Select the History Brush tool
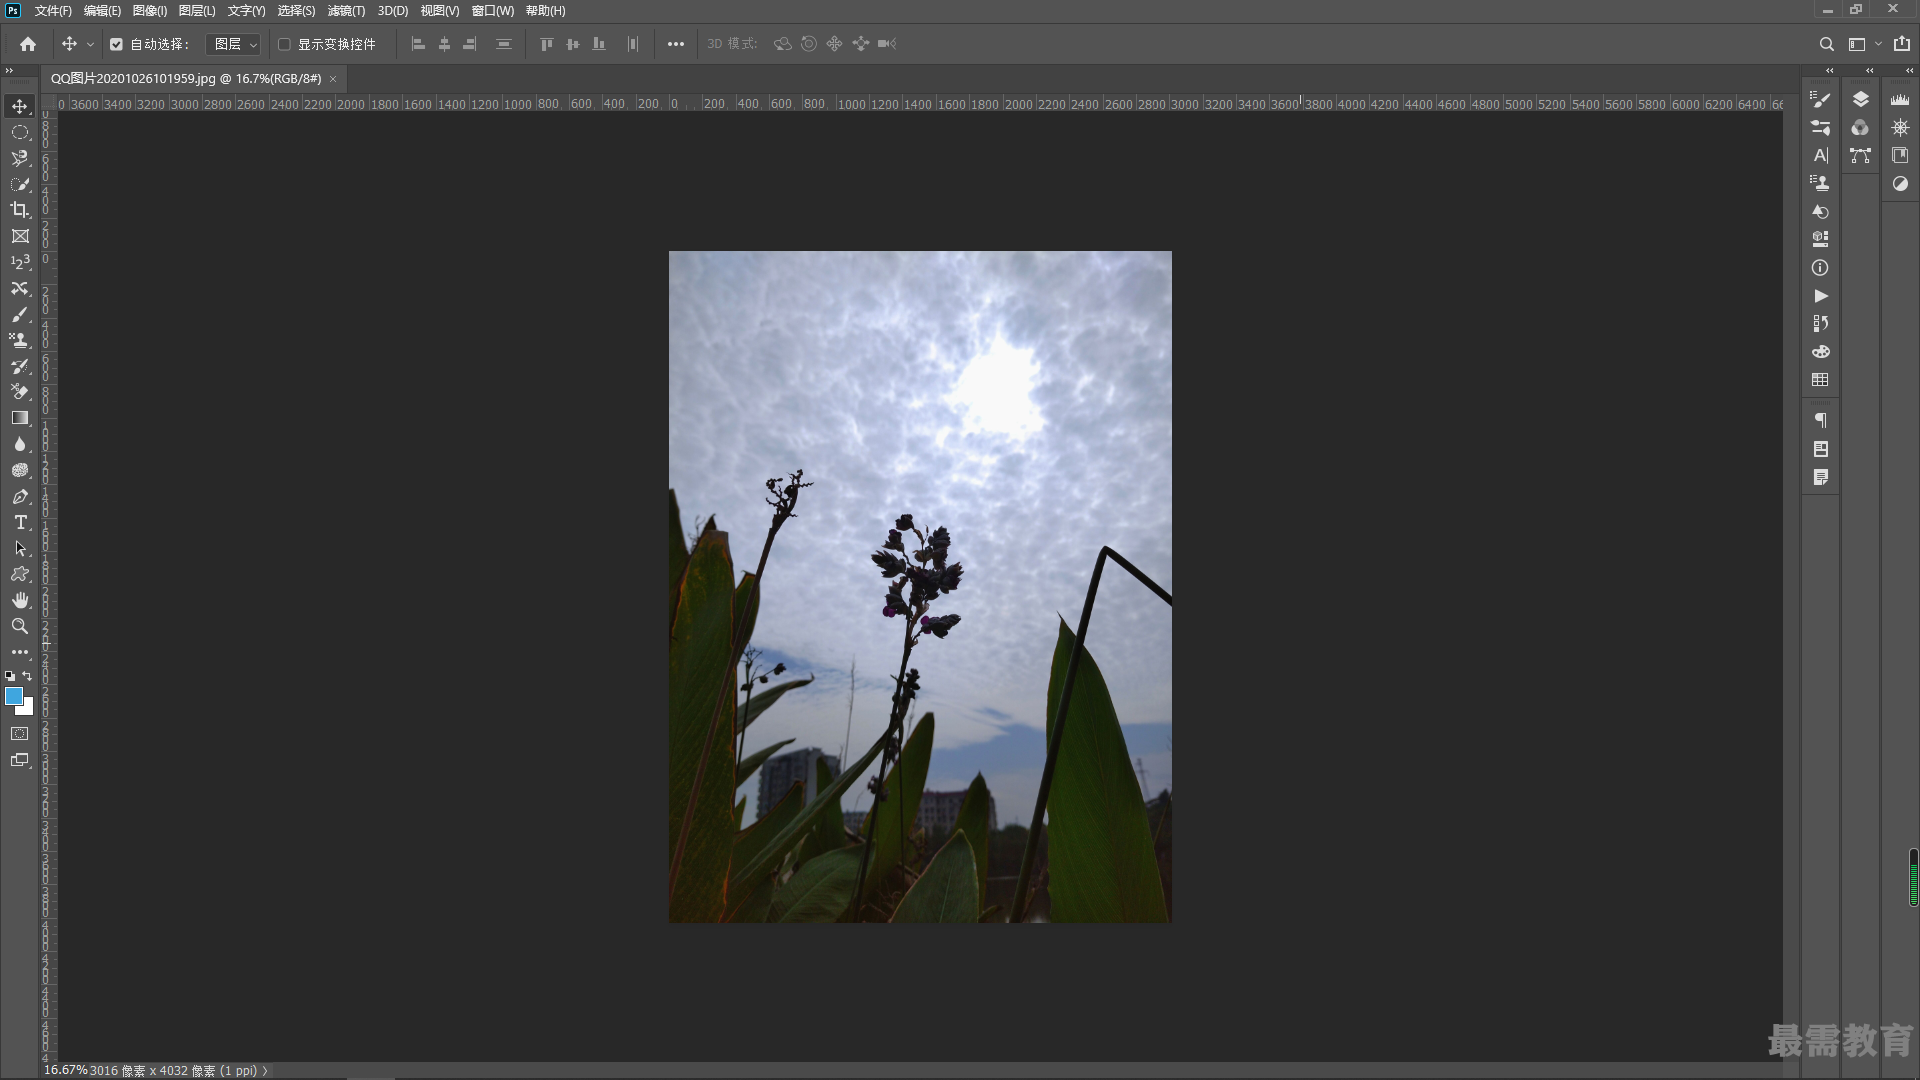The width and height of the screenshot is (1920, 1080). click(x=20, y=366)
